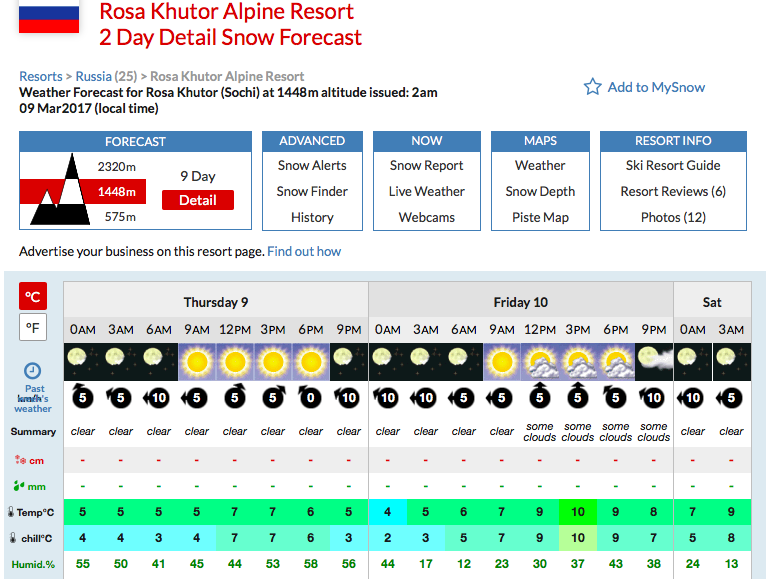Select the 2320m elevation forecast
766x579 pixels.
pos(116,167)
